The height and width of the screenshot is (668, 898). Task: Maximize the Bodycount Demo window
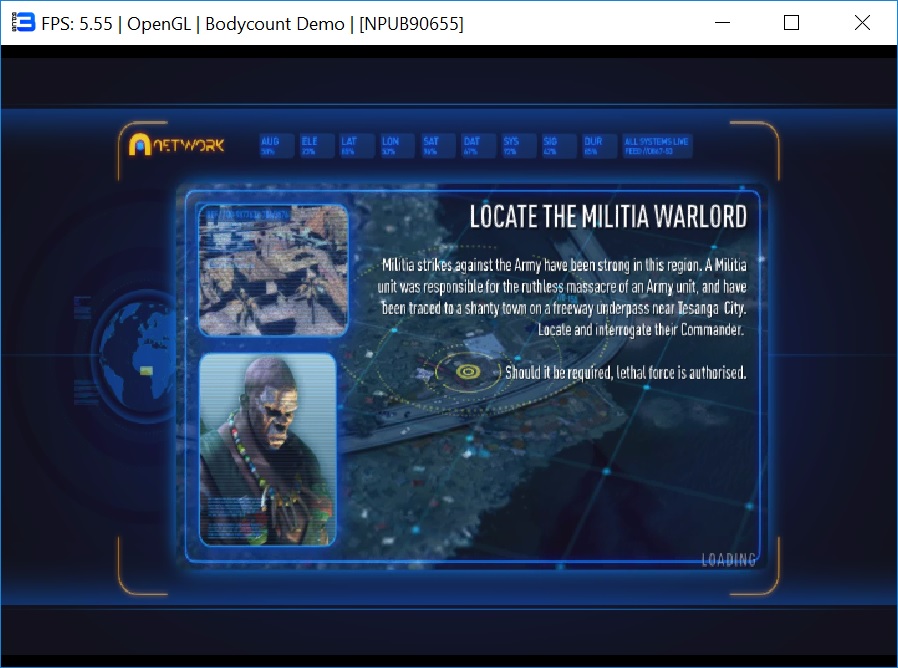point(791,22)
